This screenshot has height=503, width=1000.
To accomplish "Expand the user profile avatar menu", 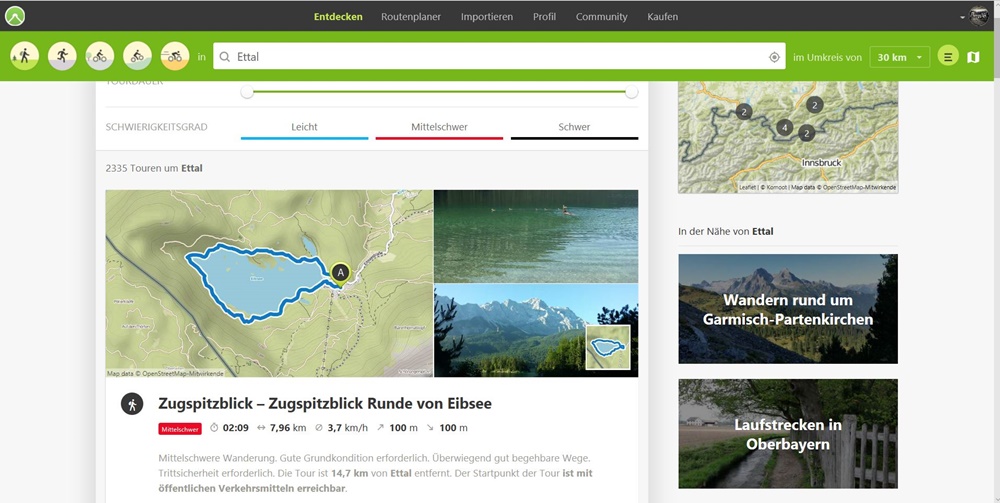I will coord(977,16).
